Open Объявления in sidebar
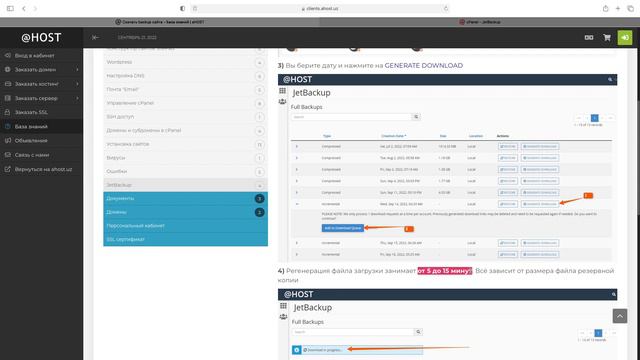This screenshot has width=640, height=360. pyautogui.click(x=41, y=140)
